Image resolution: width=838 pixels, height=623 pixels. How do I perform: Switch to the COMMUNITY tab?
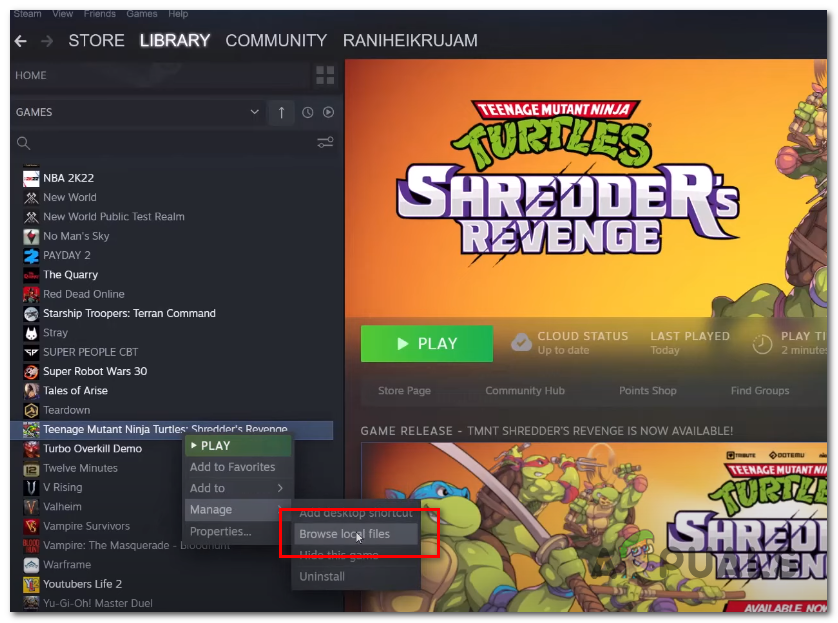[x=276, y=41]
